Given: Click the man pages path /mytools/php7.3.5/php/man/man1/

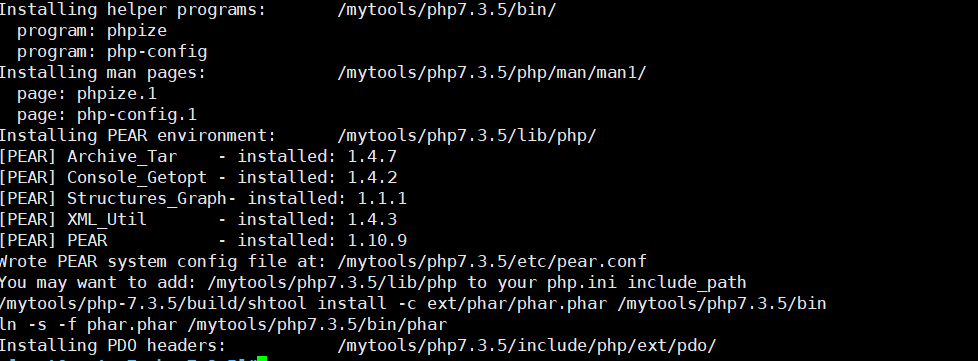Looking at the screenshot, I should tap(491, 73).
